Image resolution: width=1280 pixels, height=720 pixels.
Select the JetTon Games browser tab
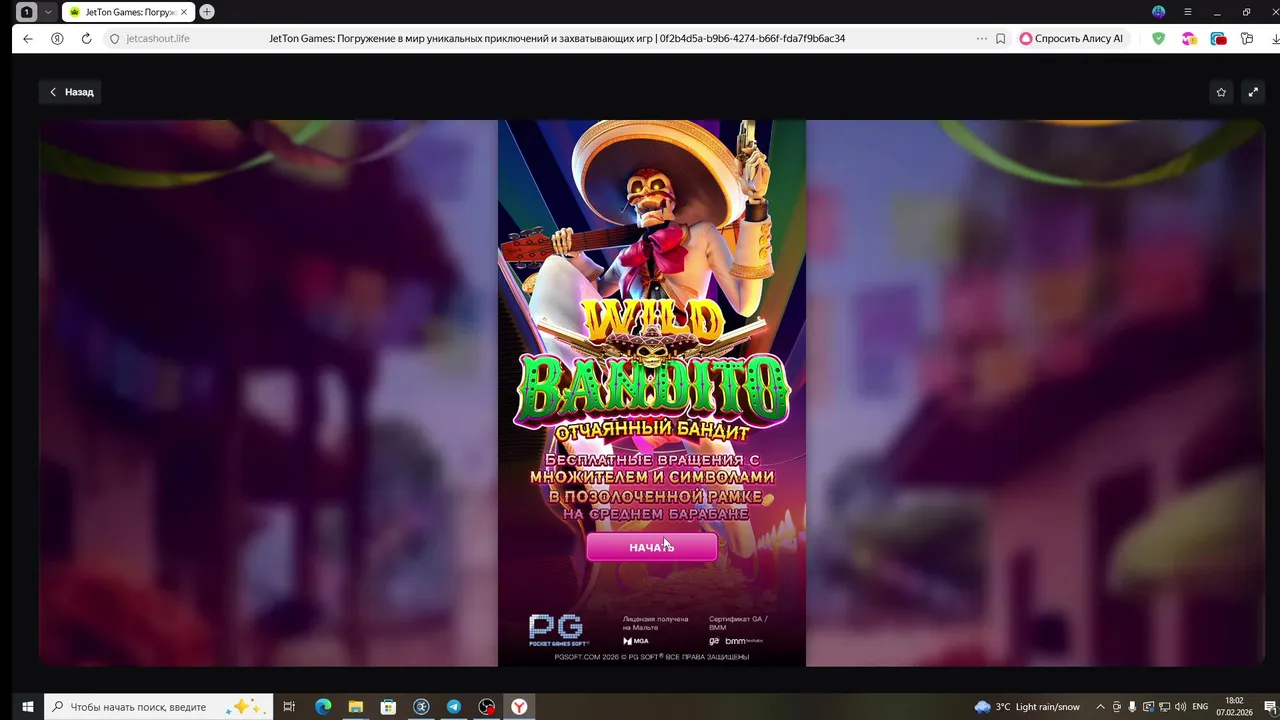pyautogui.click(x=127, y=12)
